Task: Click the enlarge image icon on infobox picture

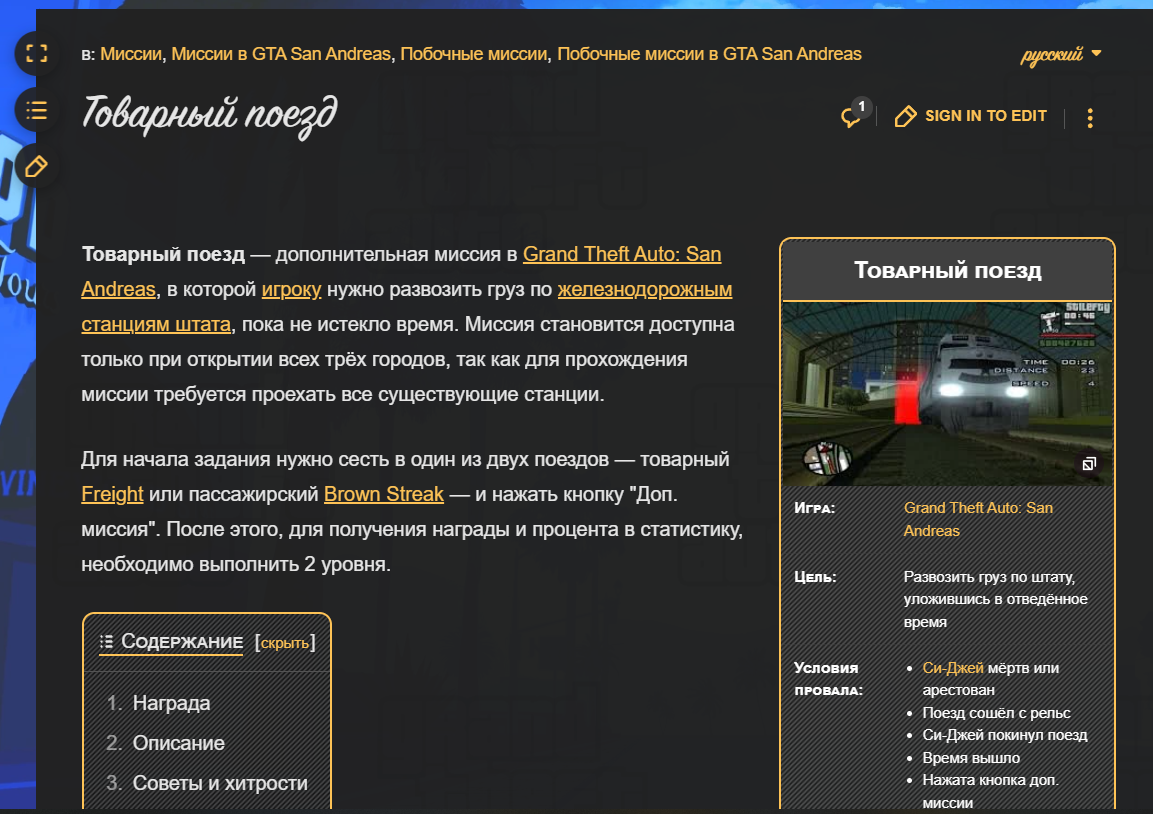Action: pos(1089,463)
